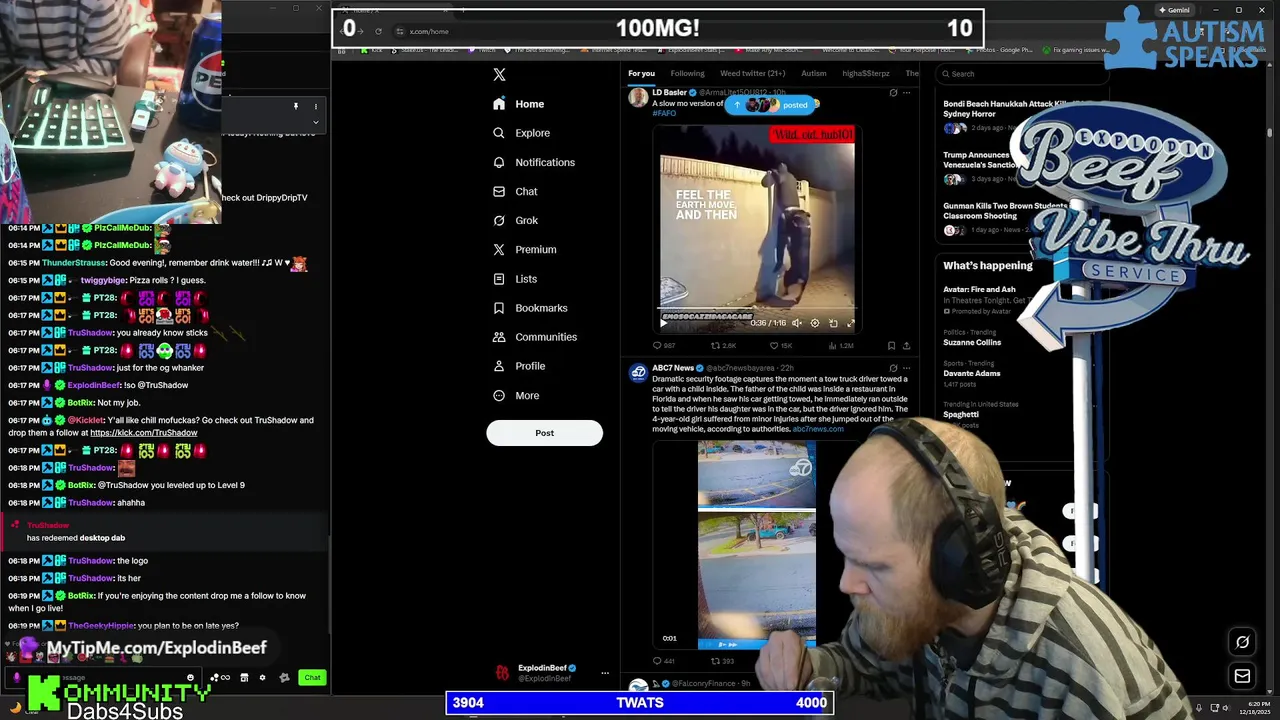Screen dimensions: 1280x720
Task: Click the Grok icon on the LD Basler post
Action: [x=893, y=93]
